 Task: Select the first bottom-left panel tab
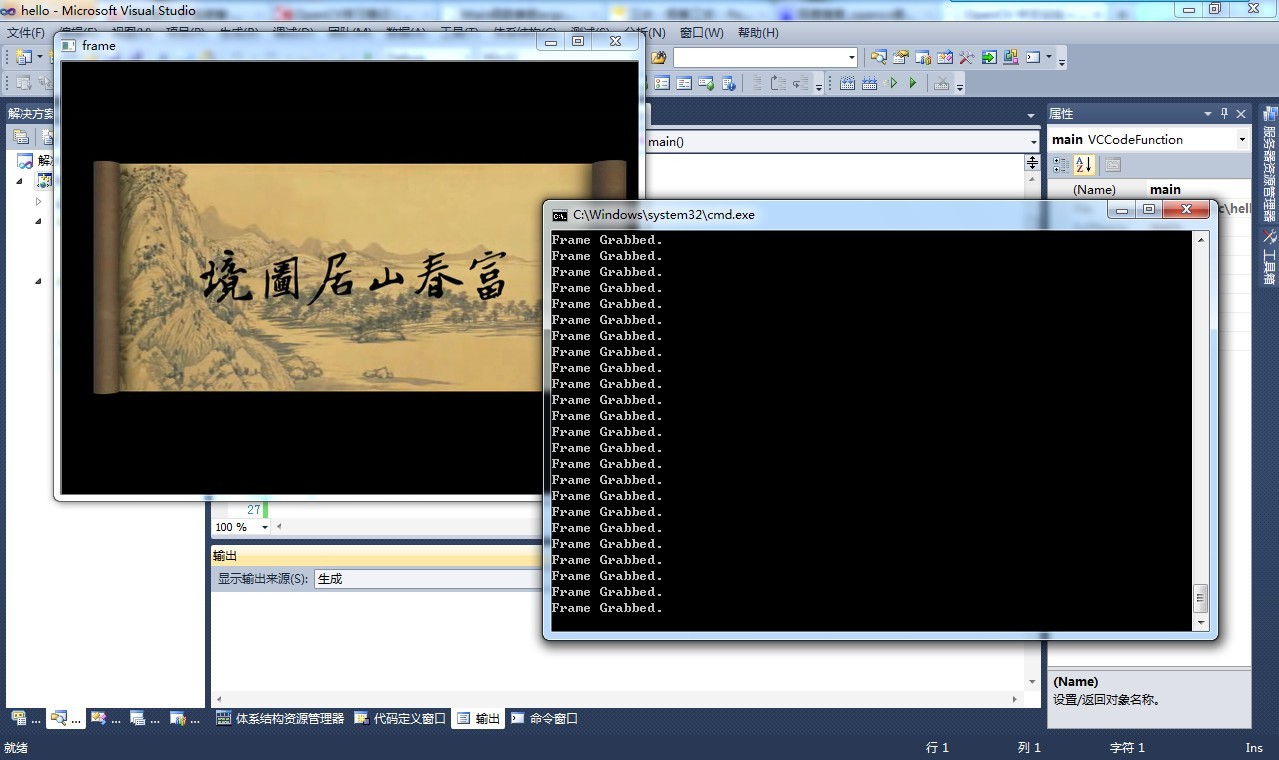click(25, 718)
